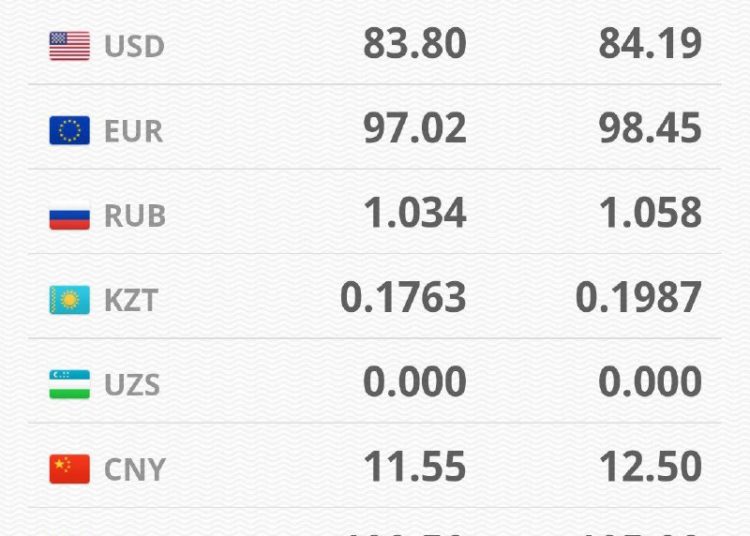Click CNY sell rate 12.50
The image size is (750, 536).
click(650, 467)
